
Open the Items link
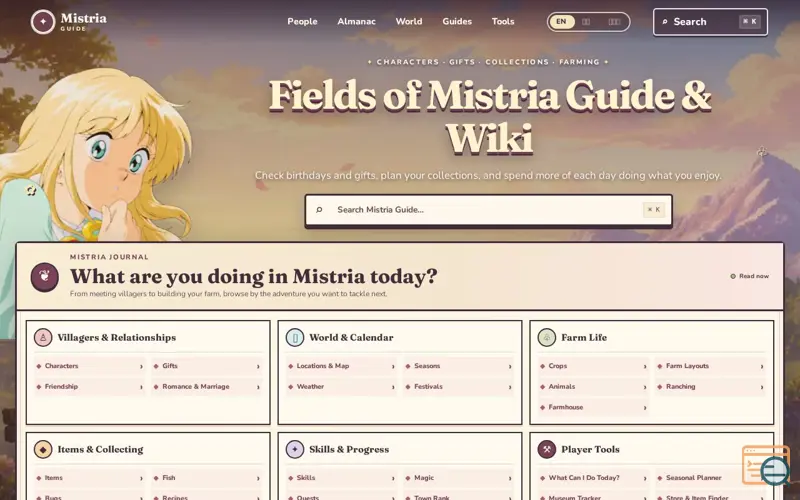tap(90, 478)
